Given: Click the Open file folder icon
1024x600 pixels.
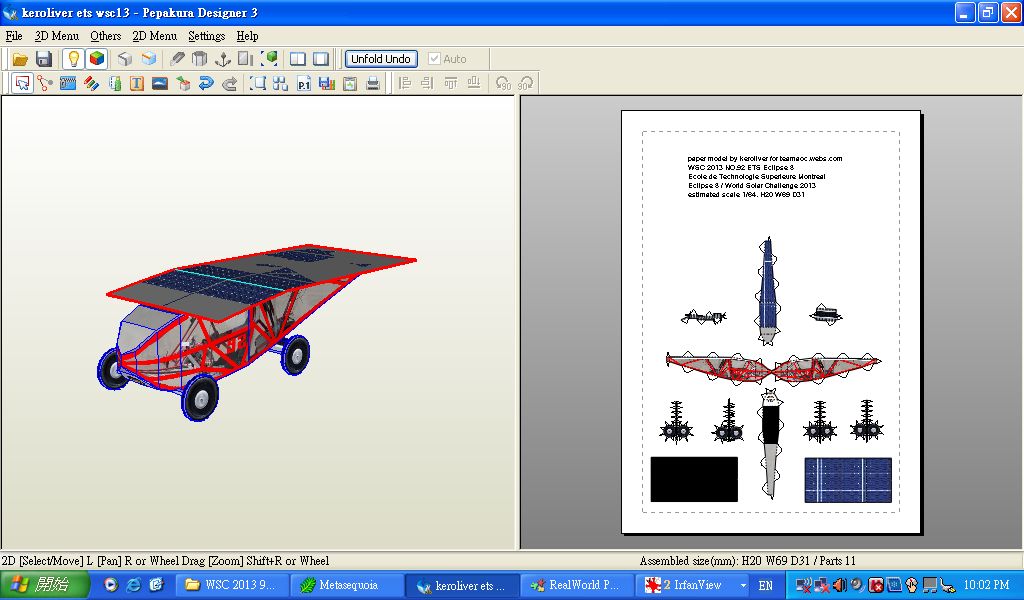Looking at the screenshot, I should tap(19, 60).
